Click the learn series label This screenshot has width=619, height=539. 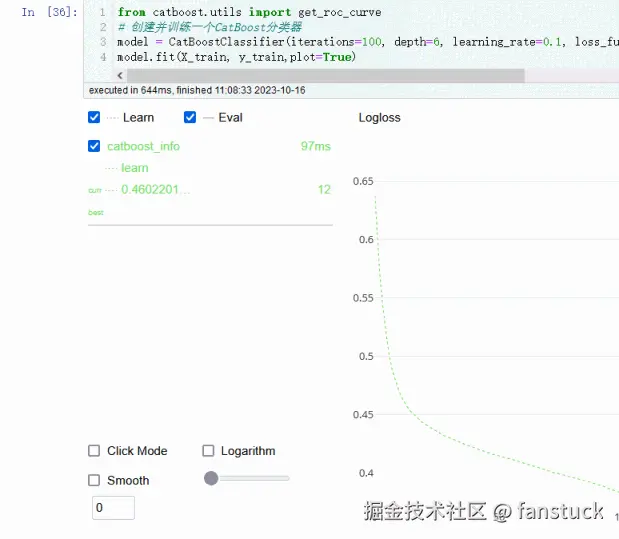[135, 168]
